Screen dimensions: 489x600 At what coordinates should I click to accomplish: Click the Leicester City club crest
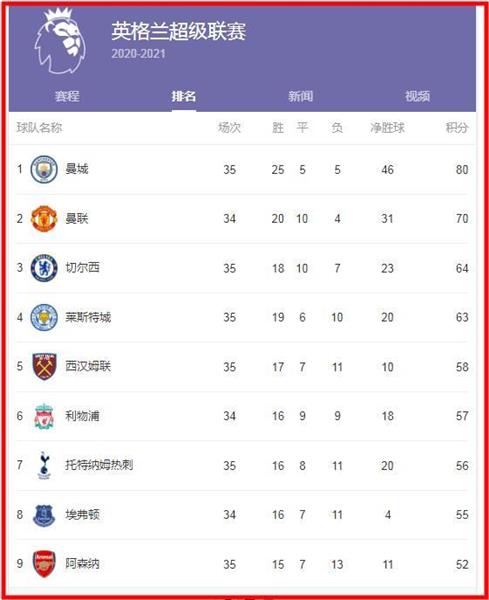44,317
